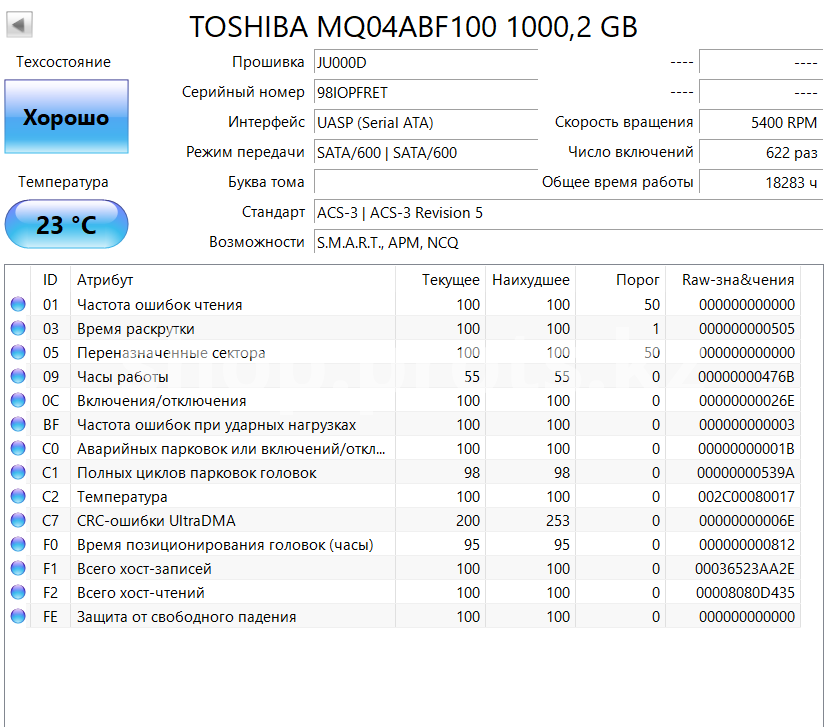Click the 23 °C temperature indicator
826x727 pixels.
(66, 225)
